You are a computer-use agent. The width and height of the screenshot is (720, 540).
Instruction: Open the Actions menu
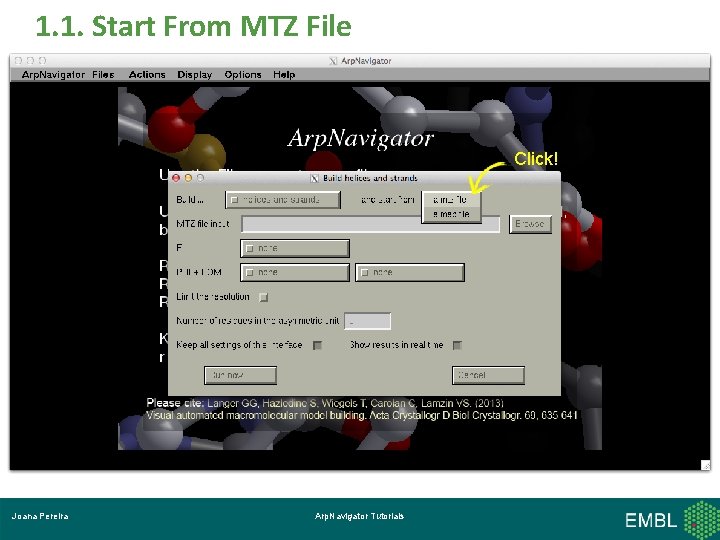coord(147,74)
